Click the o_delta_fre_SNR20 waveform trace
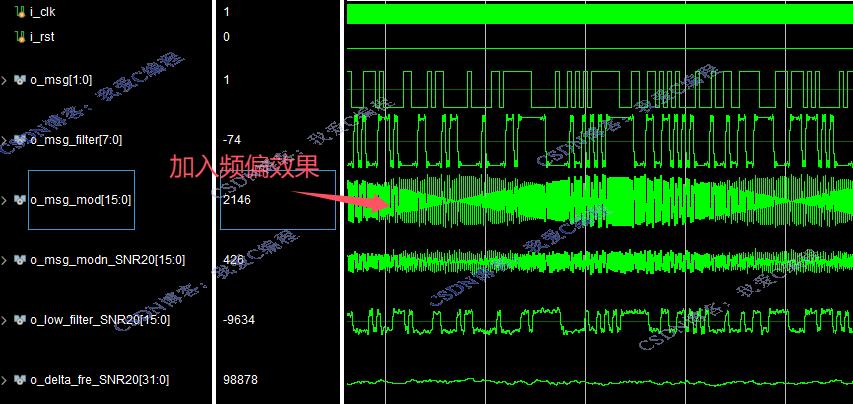 tap(599, 382)
